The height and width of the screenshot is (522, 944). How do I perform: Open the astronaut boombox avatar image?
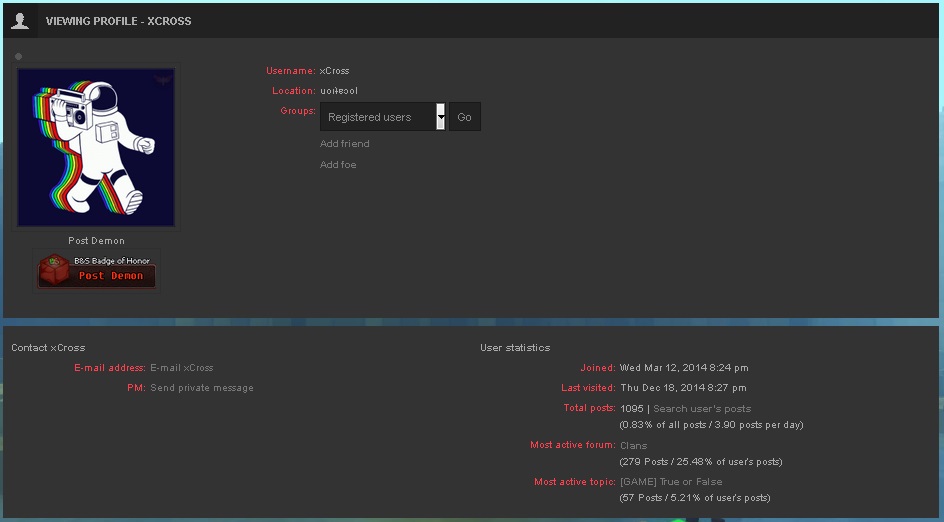tap(96, 147)
